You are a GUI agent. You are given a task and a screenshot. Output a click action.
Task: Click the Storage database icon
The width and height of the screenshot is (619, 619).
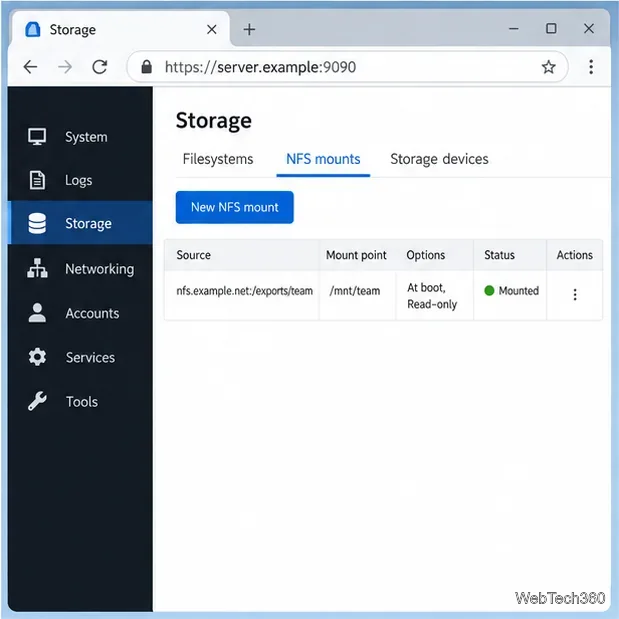[x=37, y=223]
